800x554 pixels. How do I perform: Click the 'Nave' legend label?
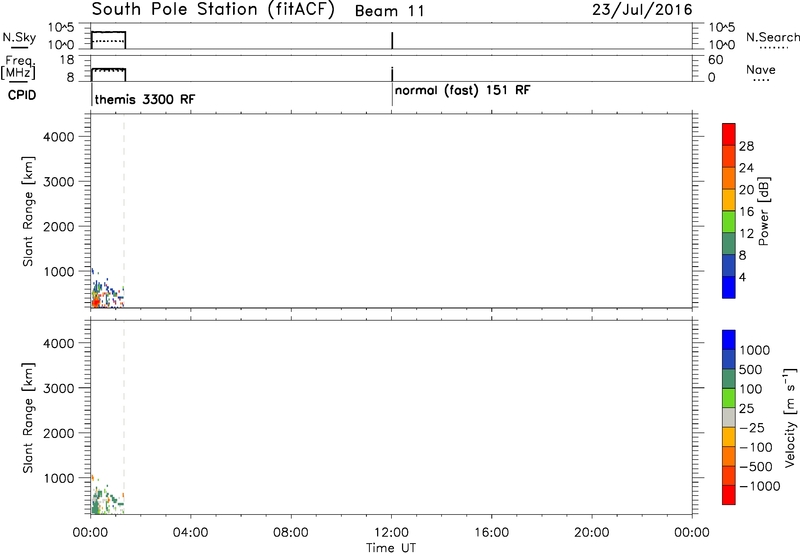(x=760, y=69)
